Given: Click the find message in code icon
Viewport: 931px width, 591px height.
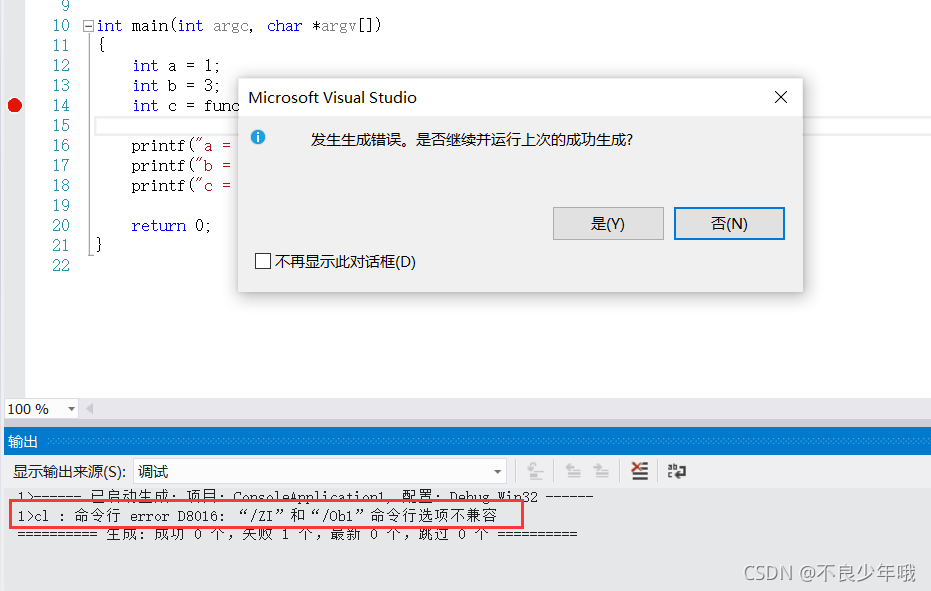Looking at the screenshot, I should (535, 471).
